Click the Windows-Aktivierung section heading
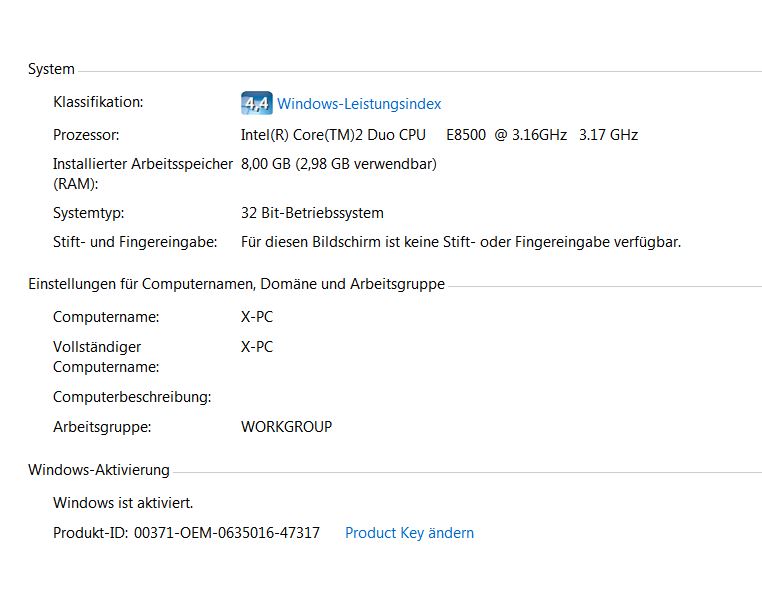The height and width of the screenshot is (596, 762). (x=99, y=470)
